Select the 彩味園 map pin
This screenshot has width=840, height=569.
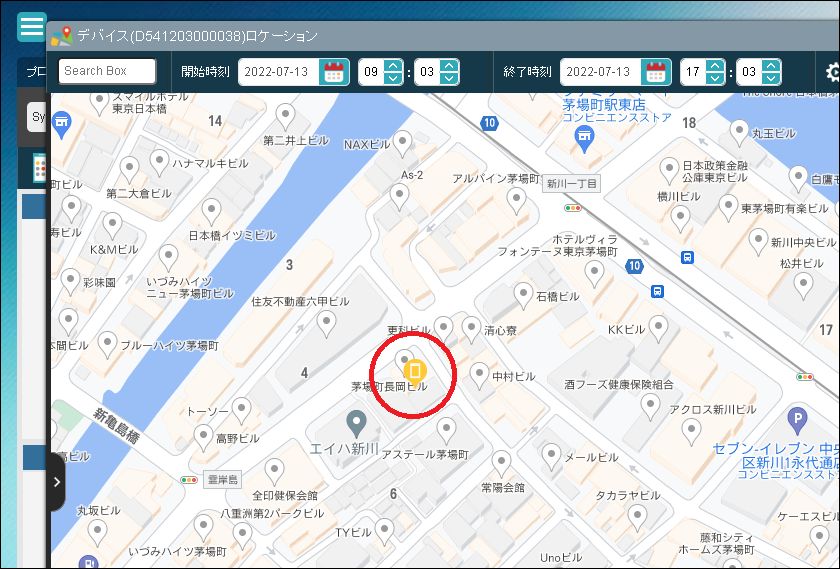pos(70,281)
